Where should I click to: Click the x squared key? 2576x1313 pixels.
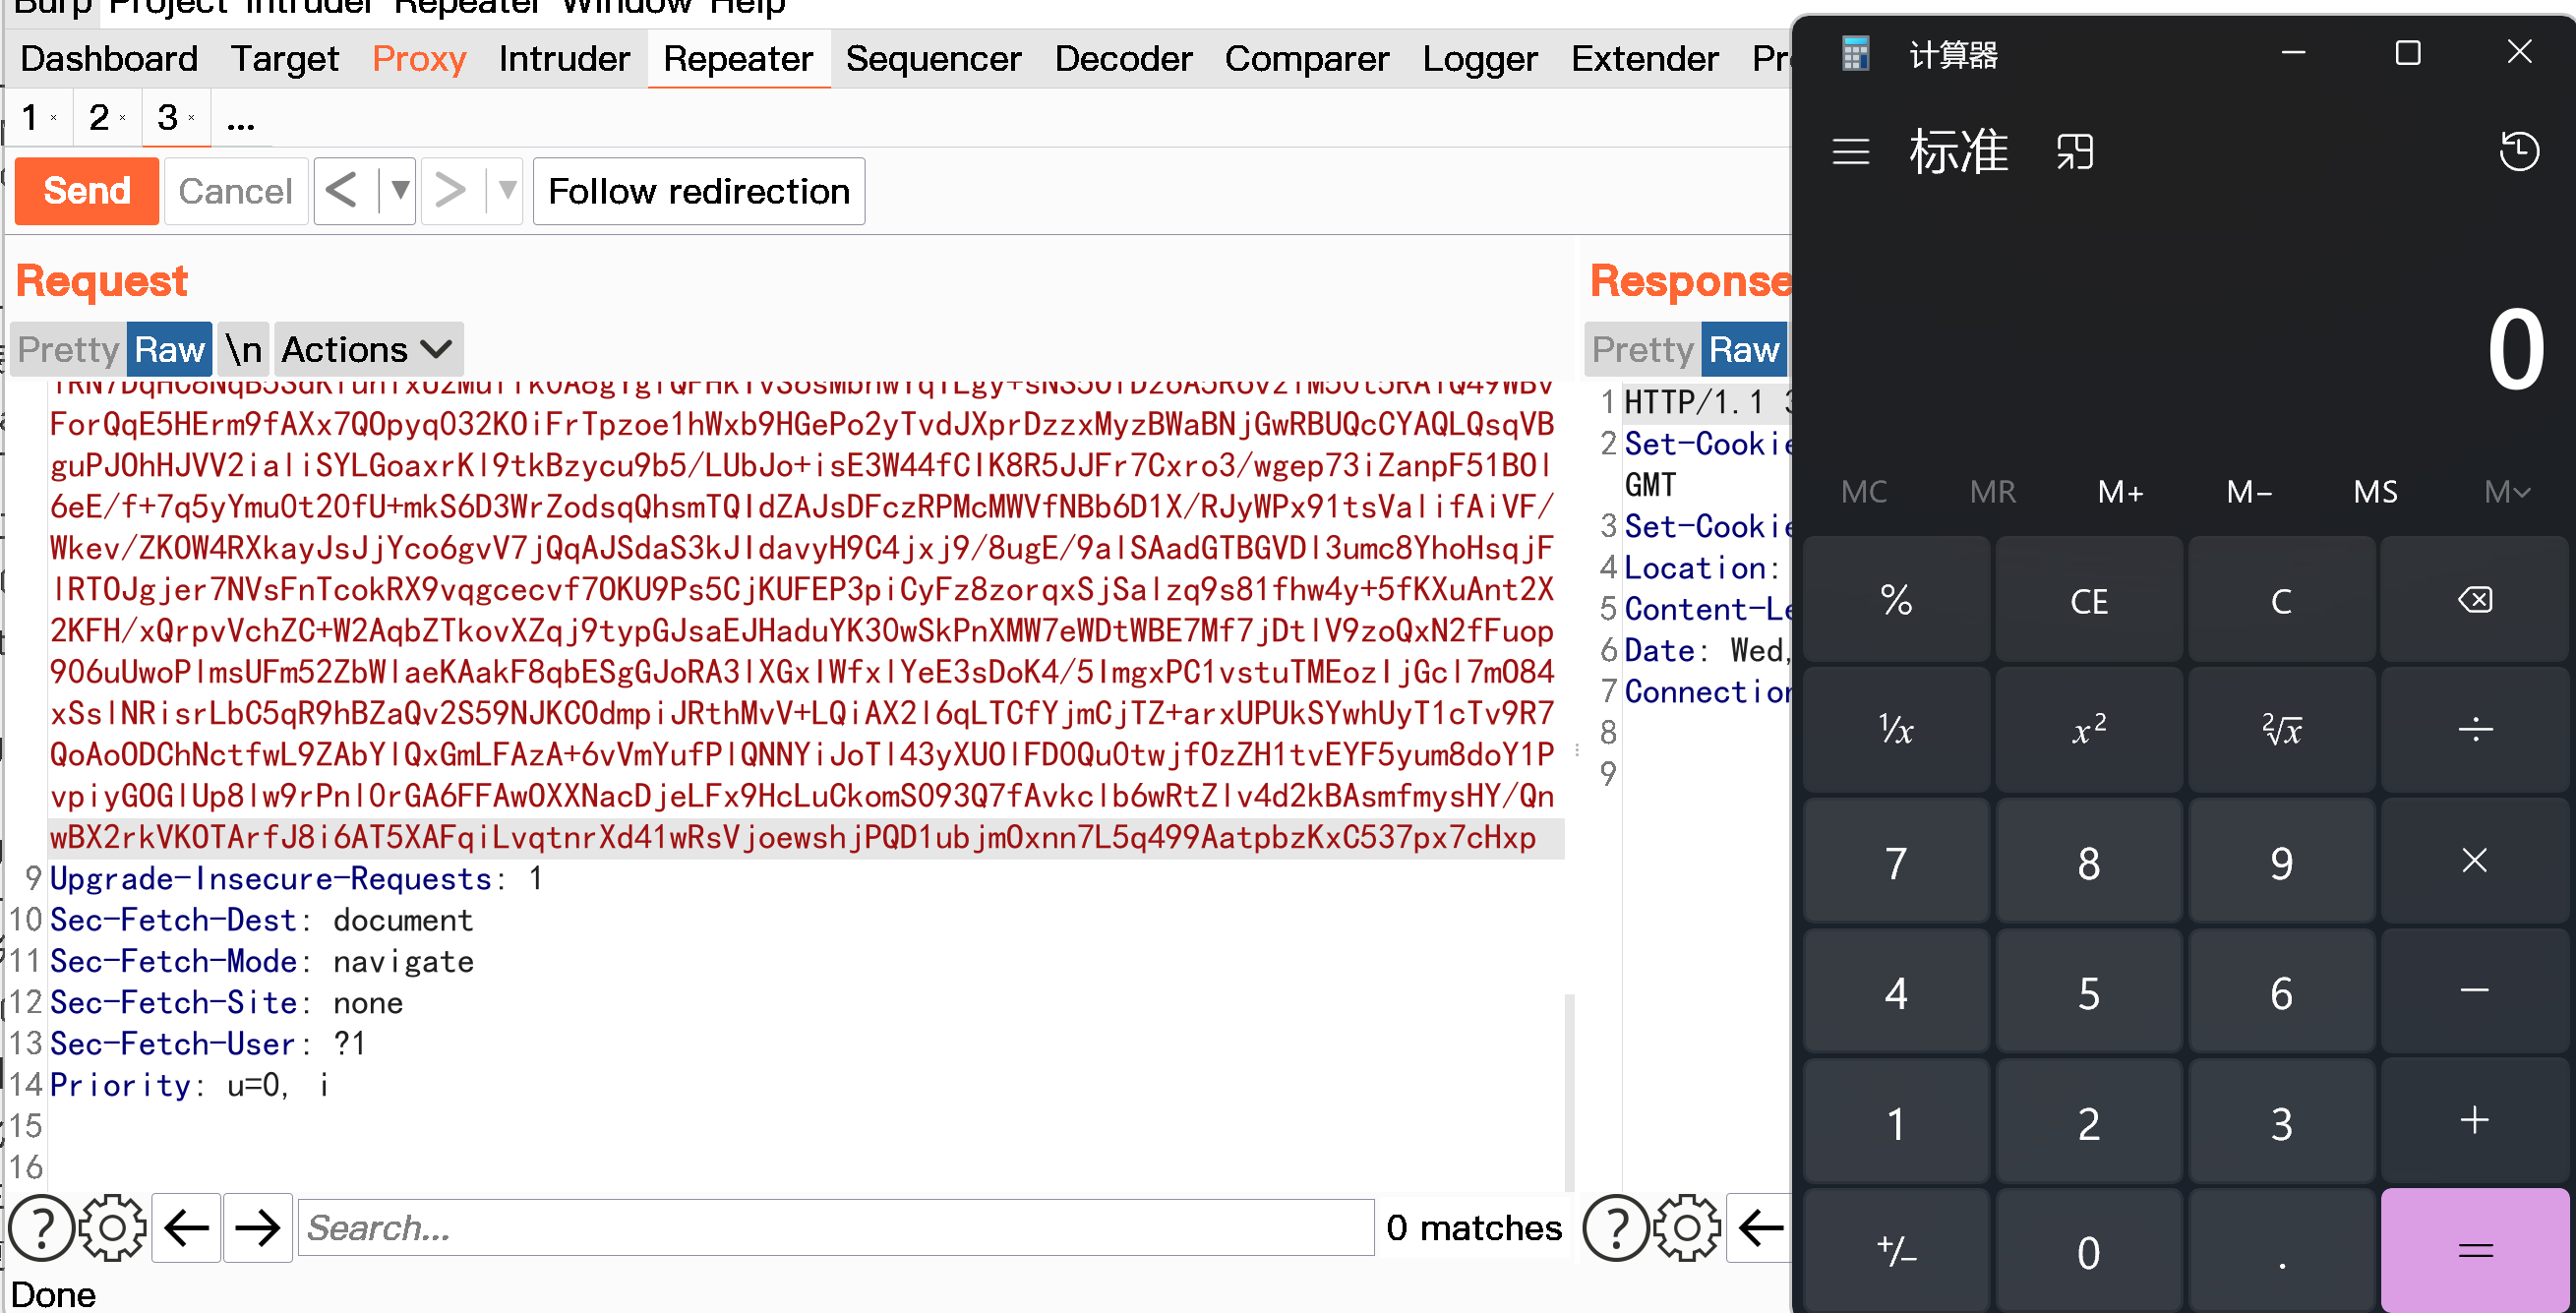(2088, 730)
